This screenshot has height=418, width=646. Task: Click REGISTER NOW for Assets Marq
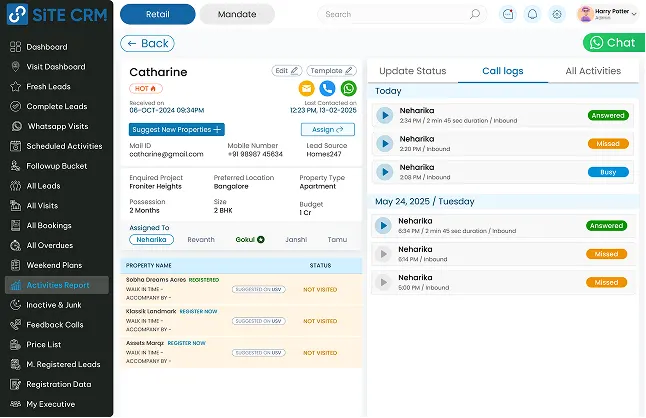186,343
